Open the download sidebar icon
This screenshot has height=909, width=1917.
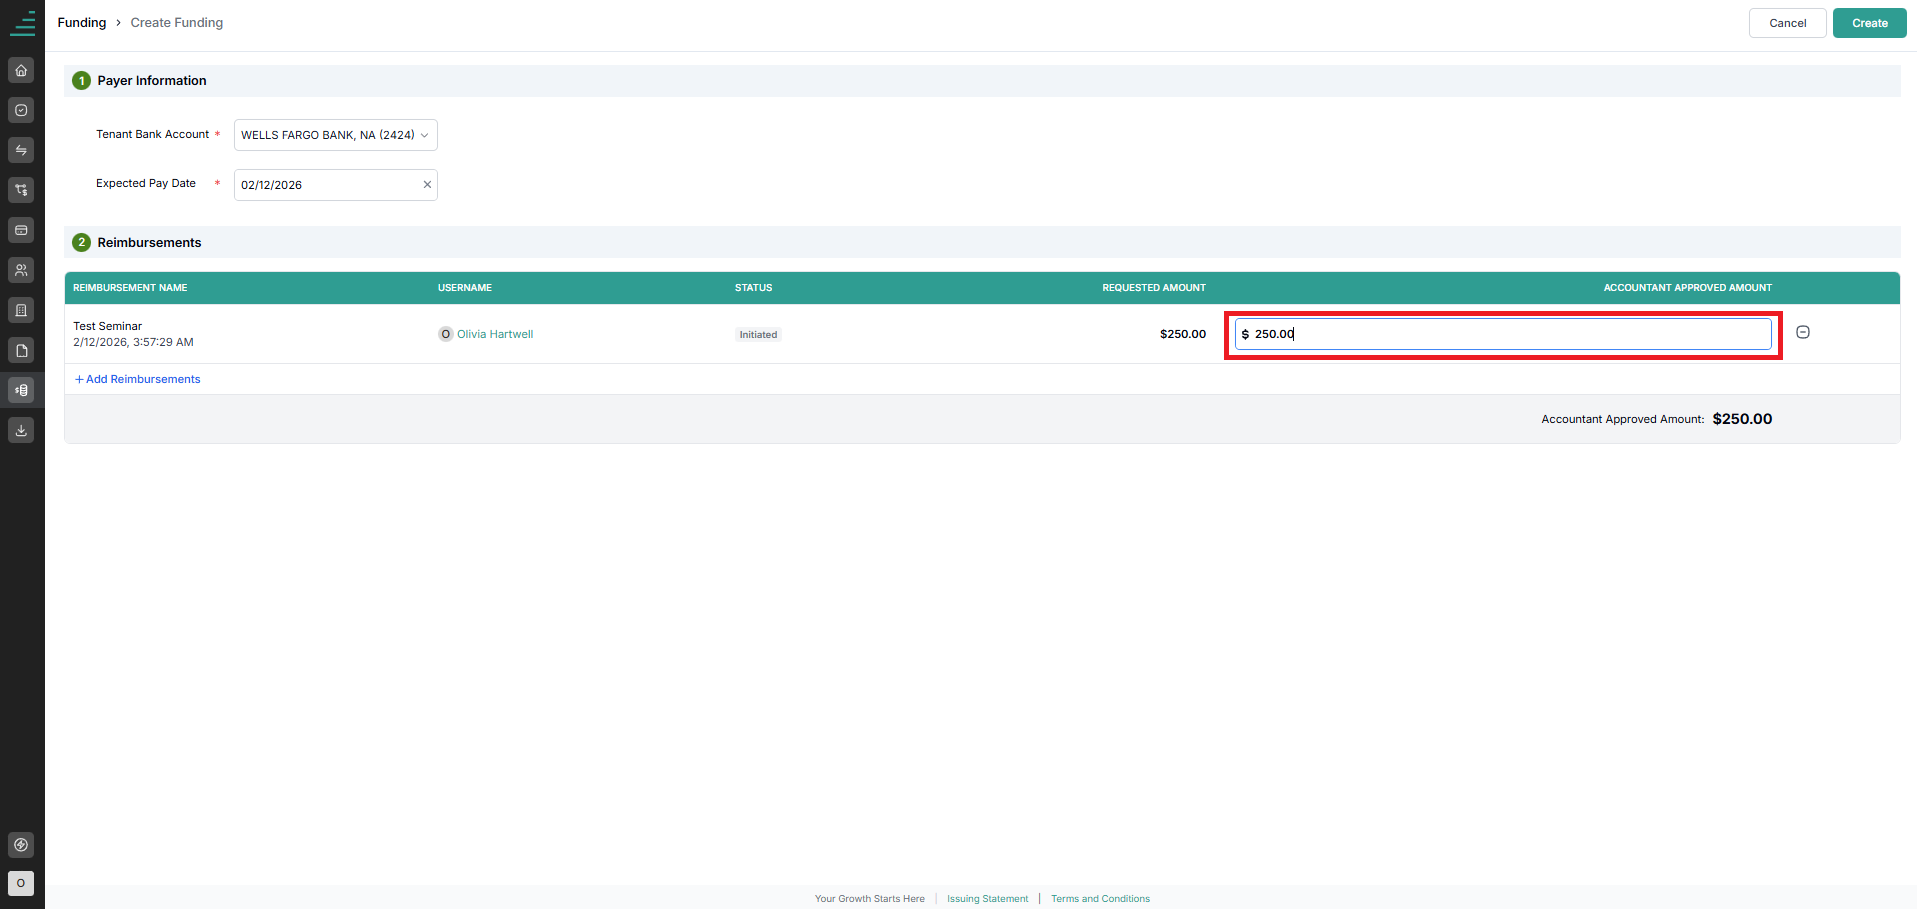coord(21,430)
